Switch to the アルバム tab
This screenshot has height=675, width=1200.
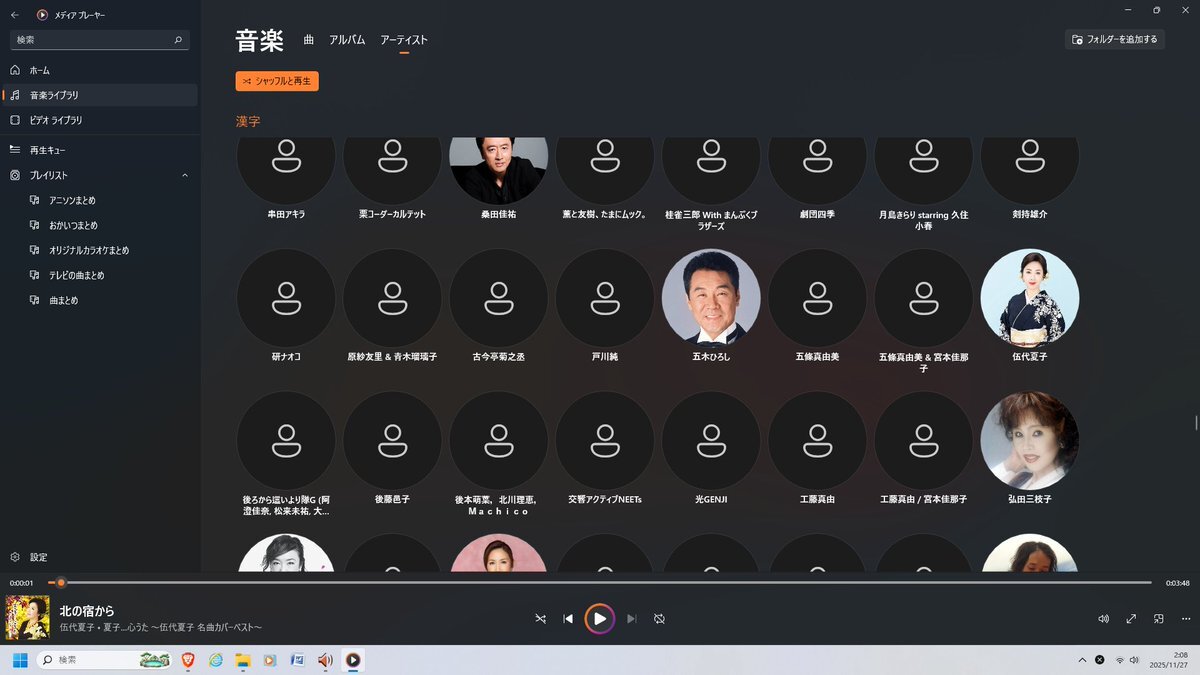point(347,40)
